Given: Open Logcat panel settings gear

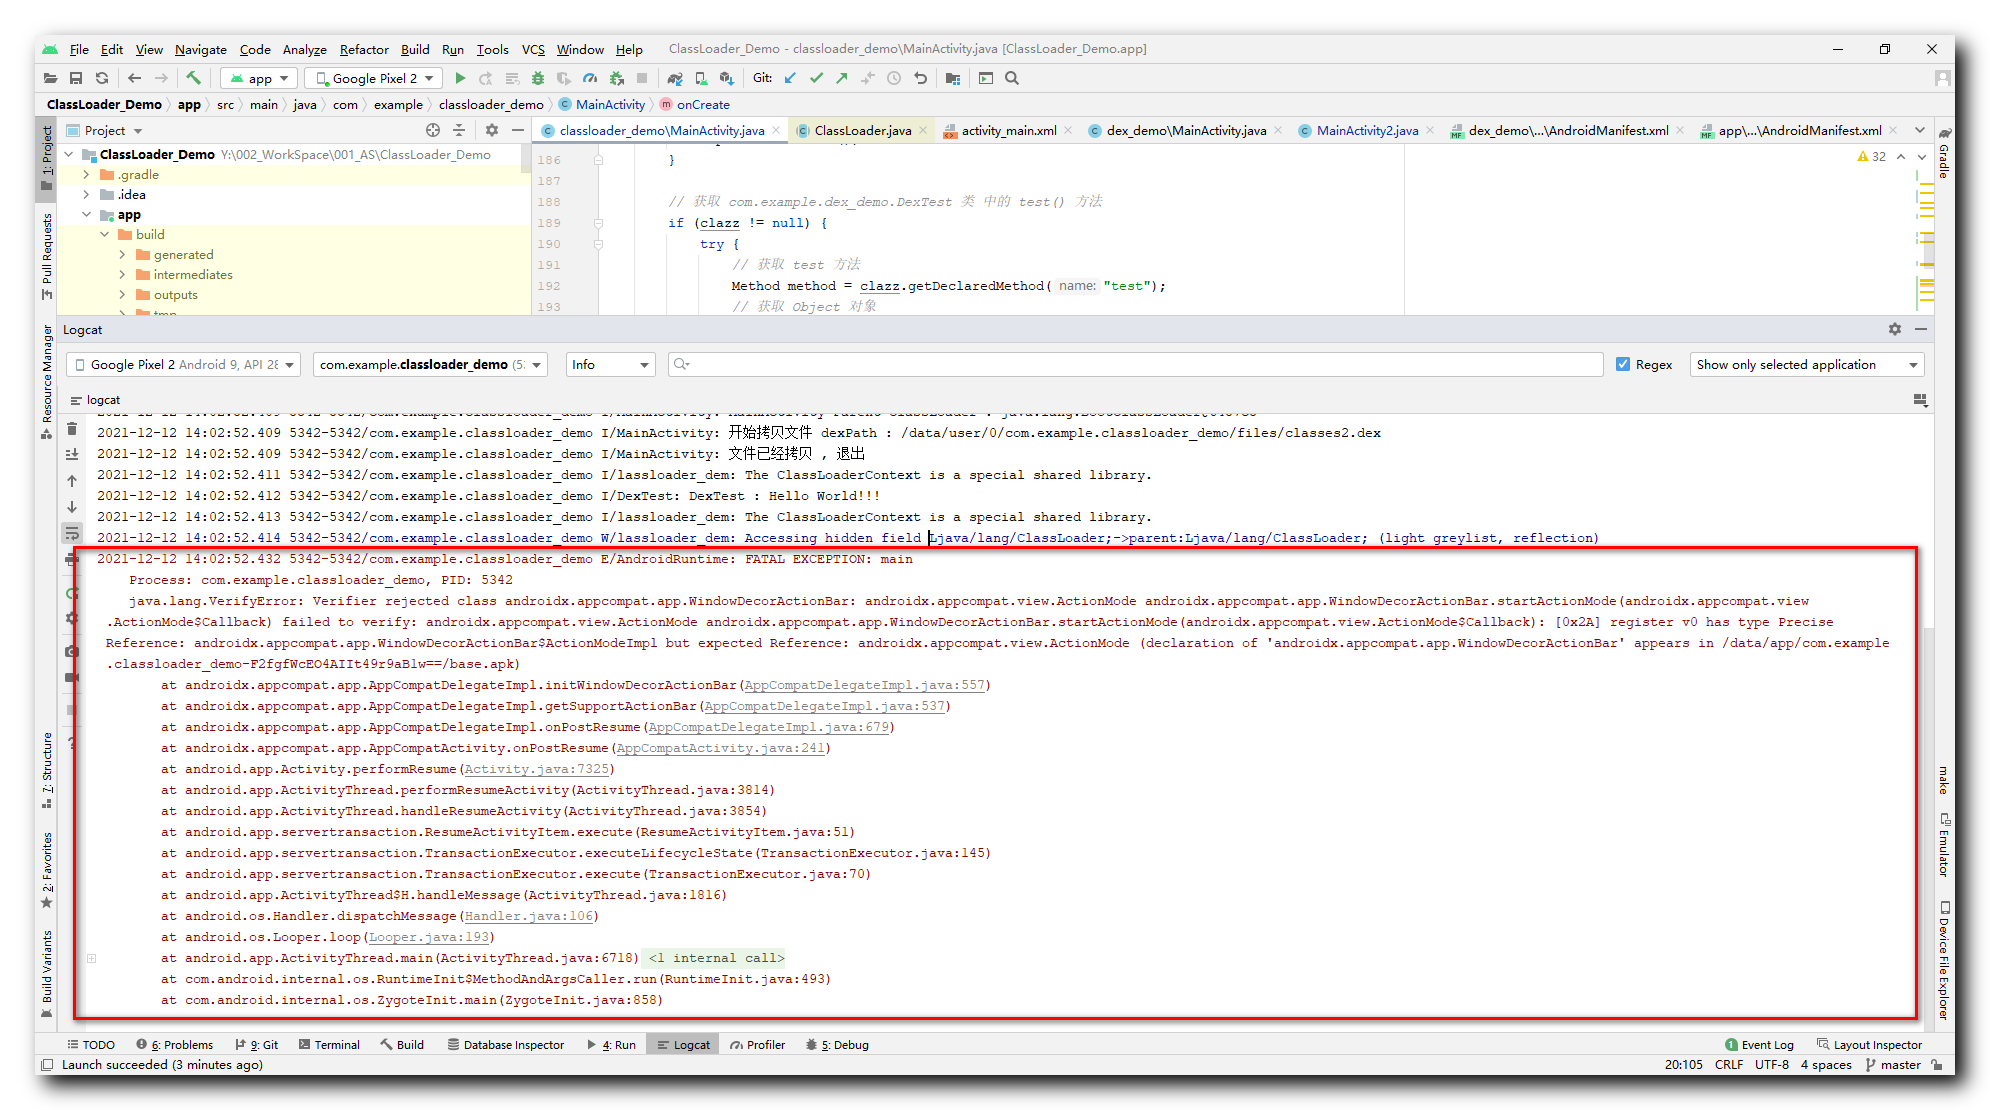Looking at the screenshot, I should click(1894, 329).
